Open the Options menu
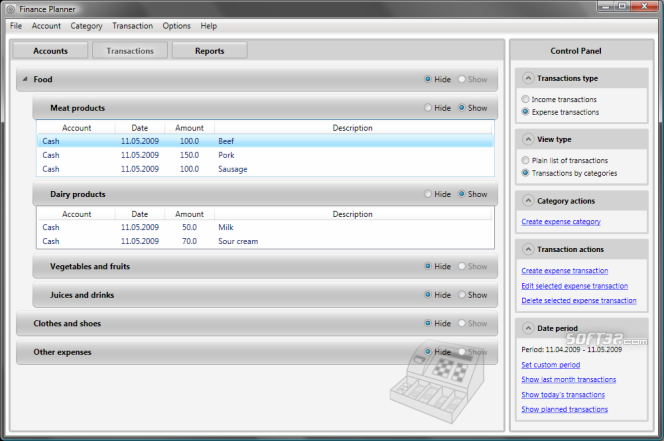The image size is (664, 441). pyautogui.click(x=177, y=26)
